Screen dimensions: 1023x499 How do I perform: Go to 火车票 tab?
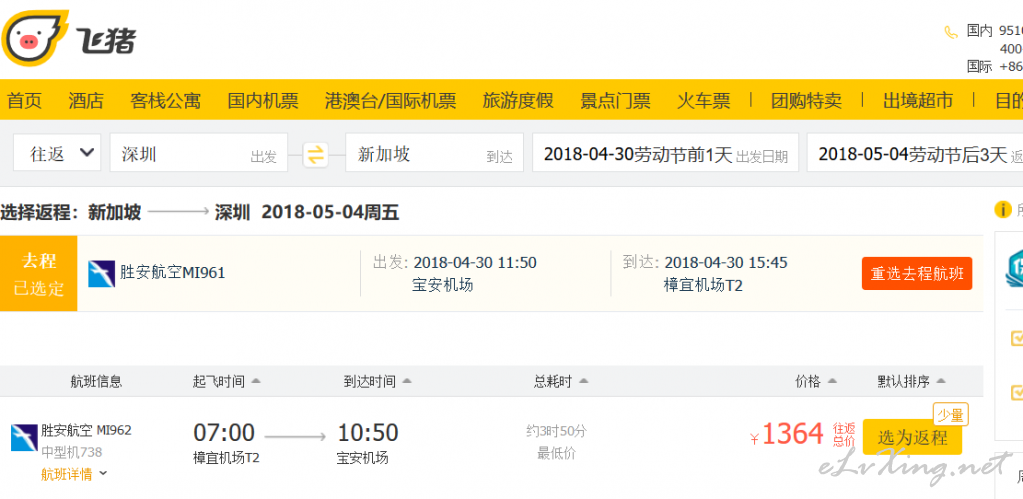pos(703,100)
